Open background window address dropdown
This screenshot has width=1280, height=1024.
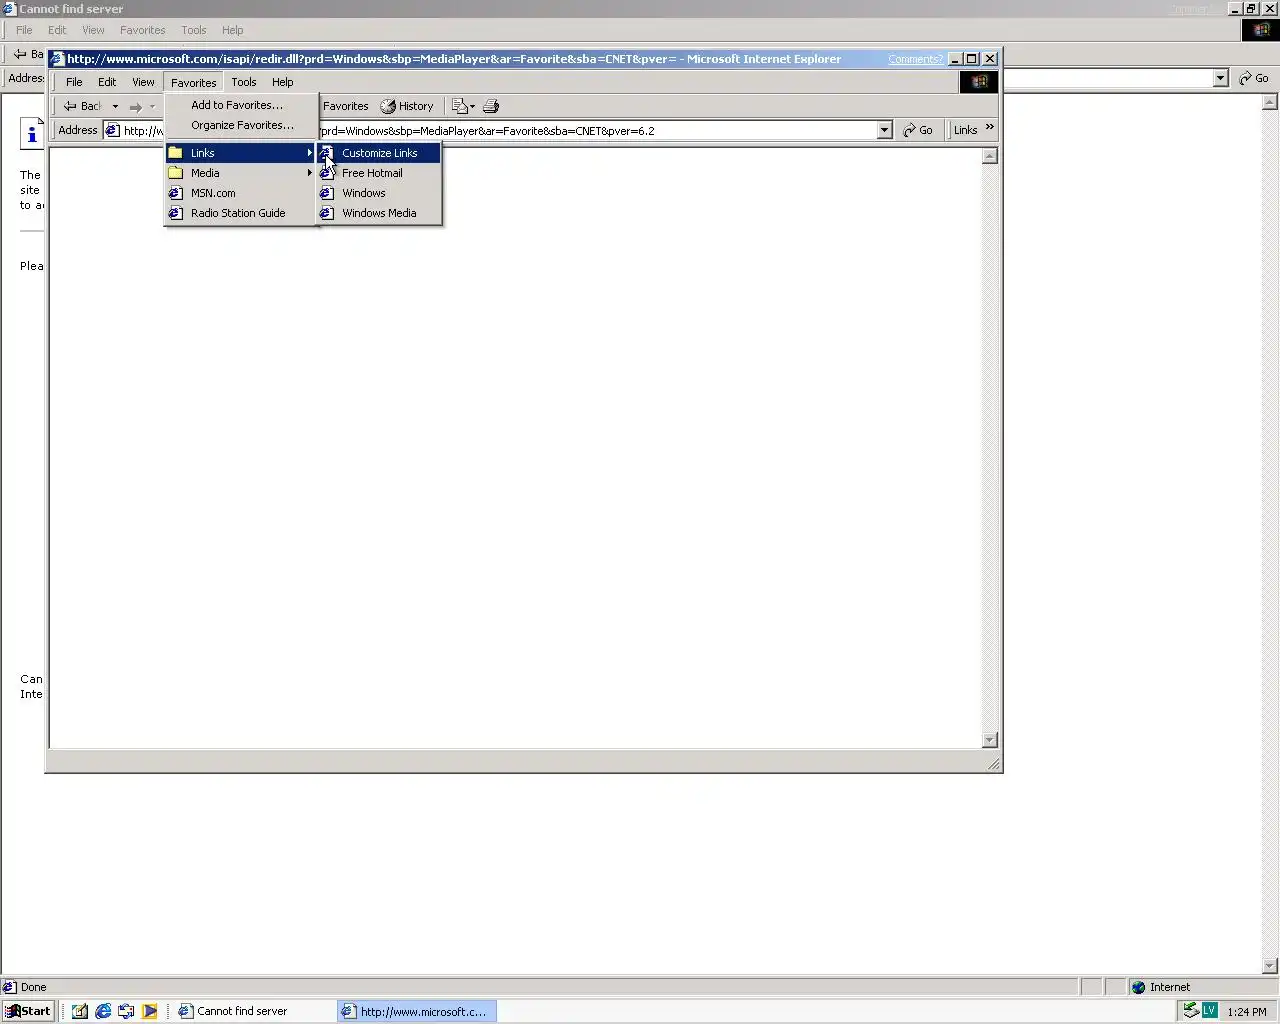tap(1220, 78)
